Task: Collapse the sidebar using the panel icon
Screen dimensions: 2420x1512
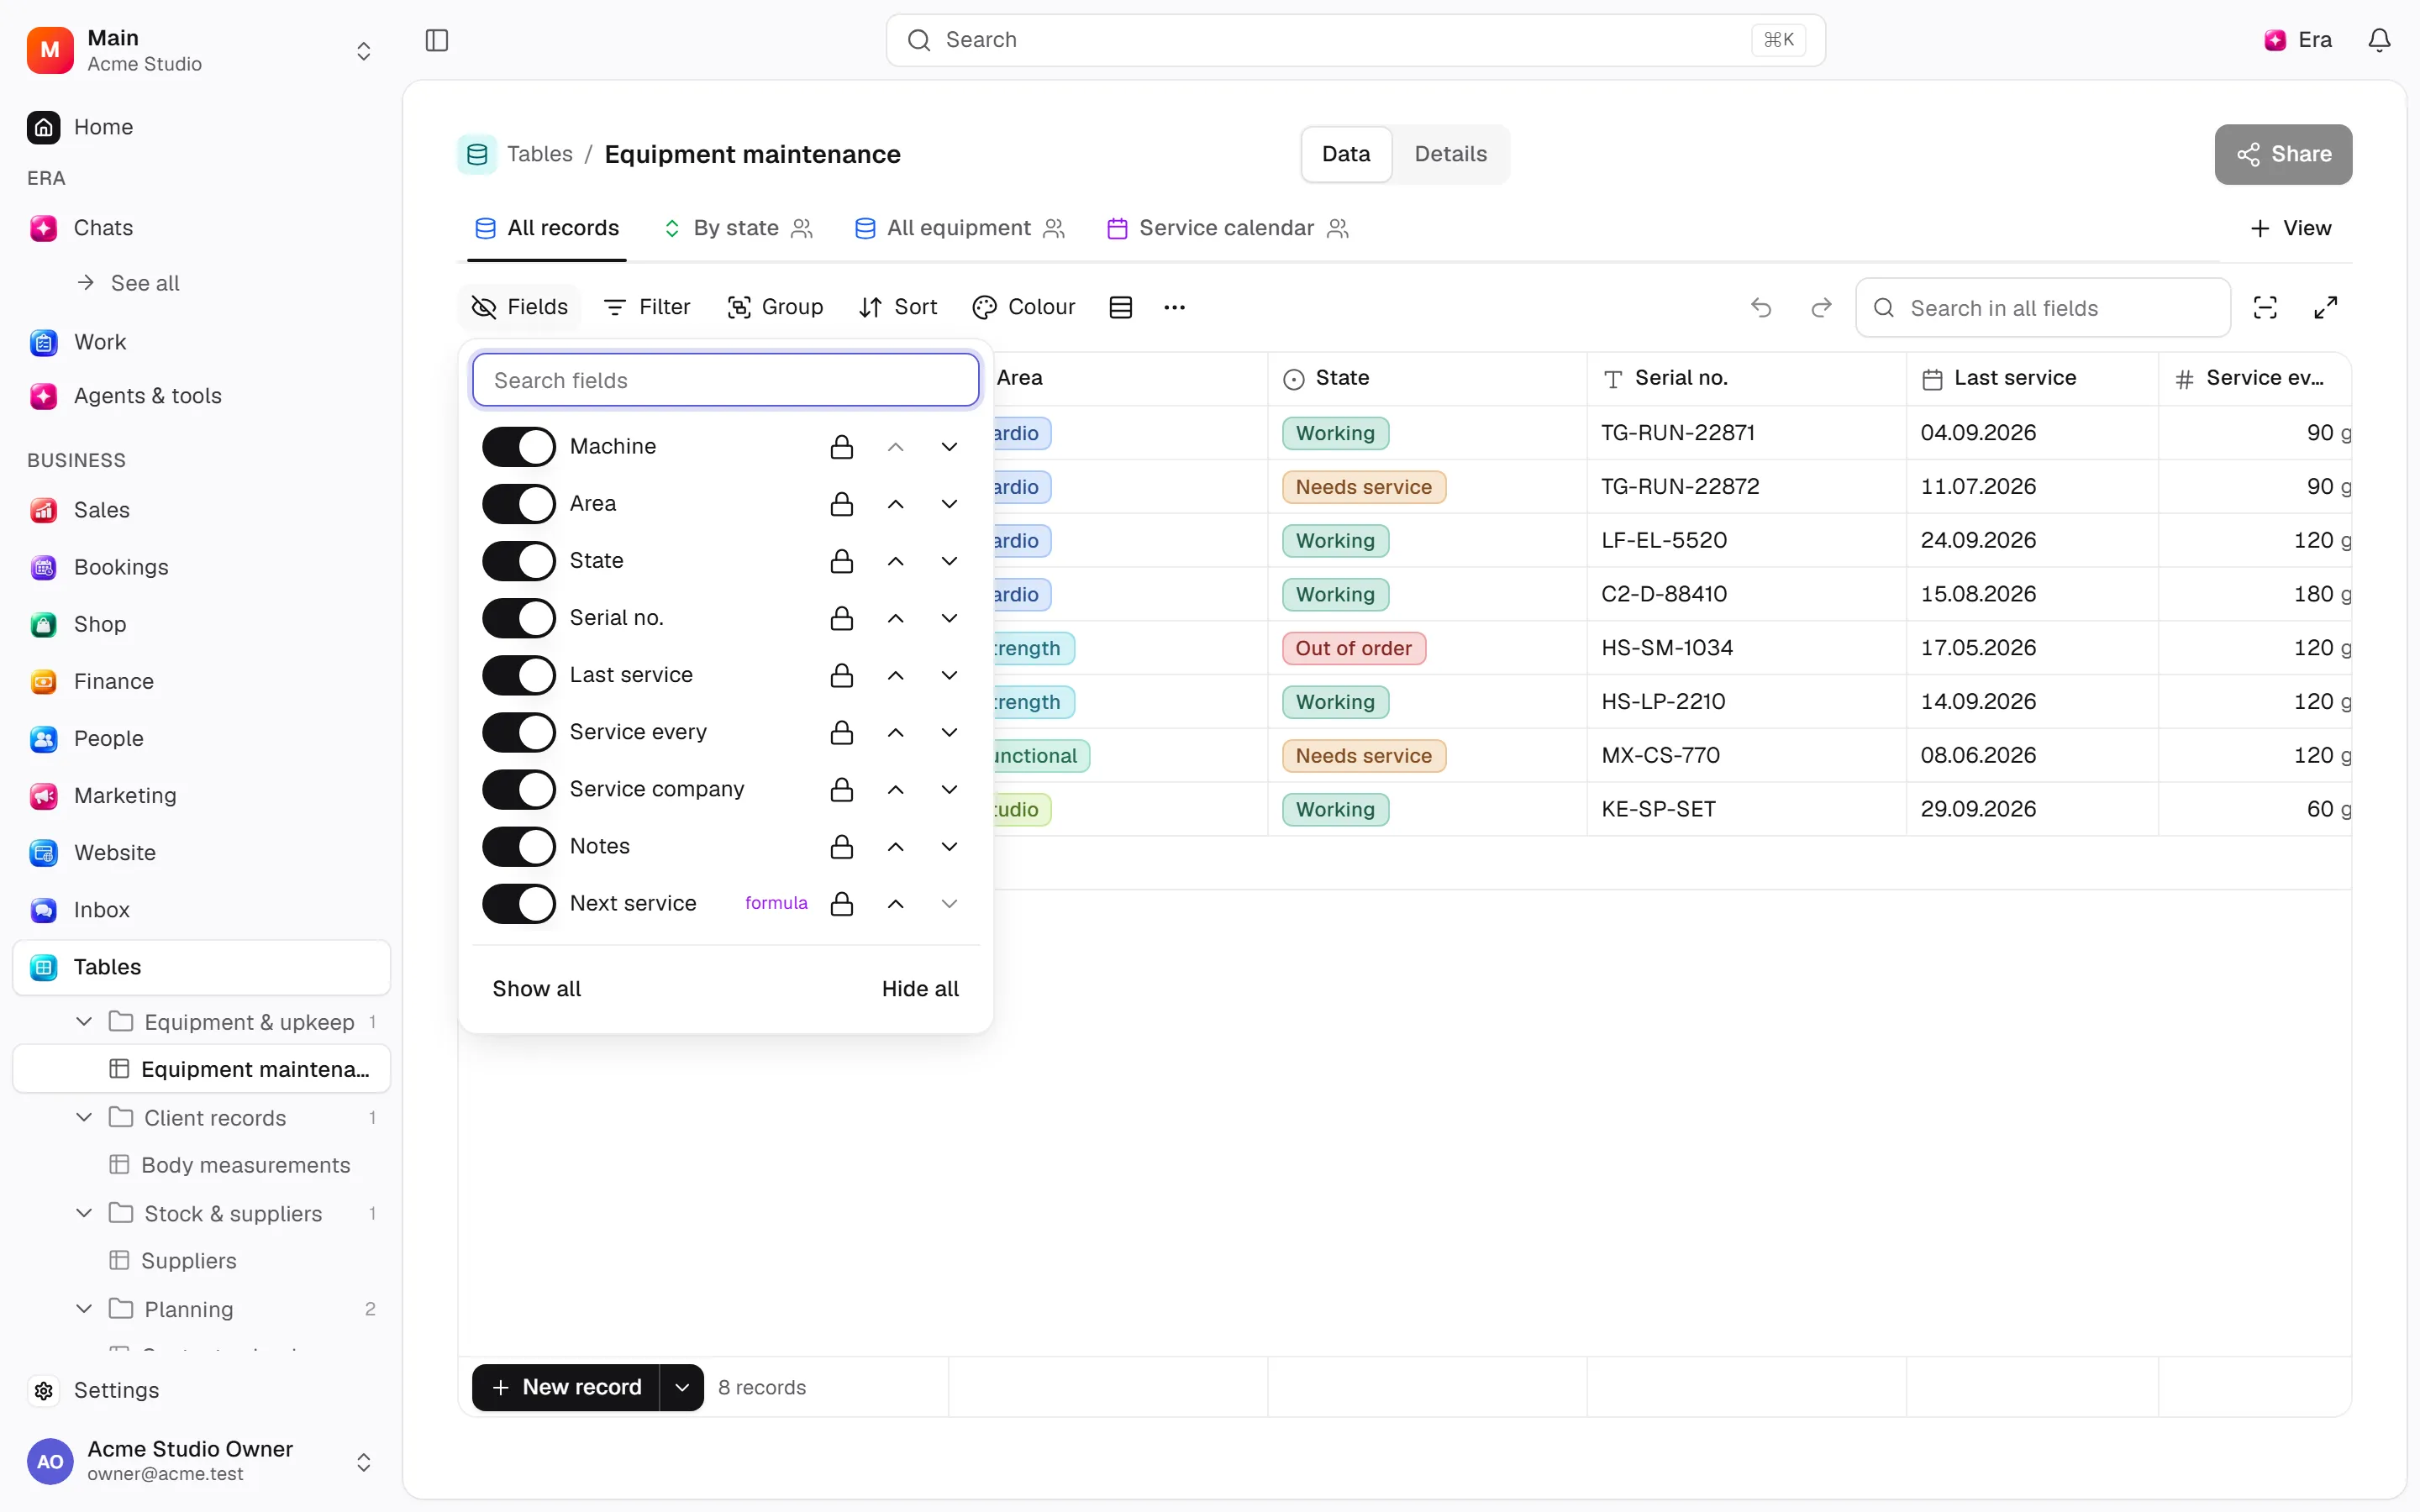Action: tap(437, 40)
